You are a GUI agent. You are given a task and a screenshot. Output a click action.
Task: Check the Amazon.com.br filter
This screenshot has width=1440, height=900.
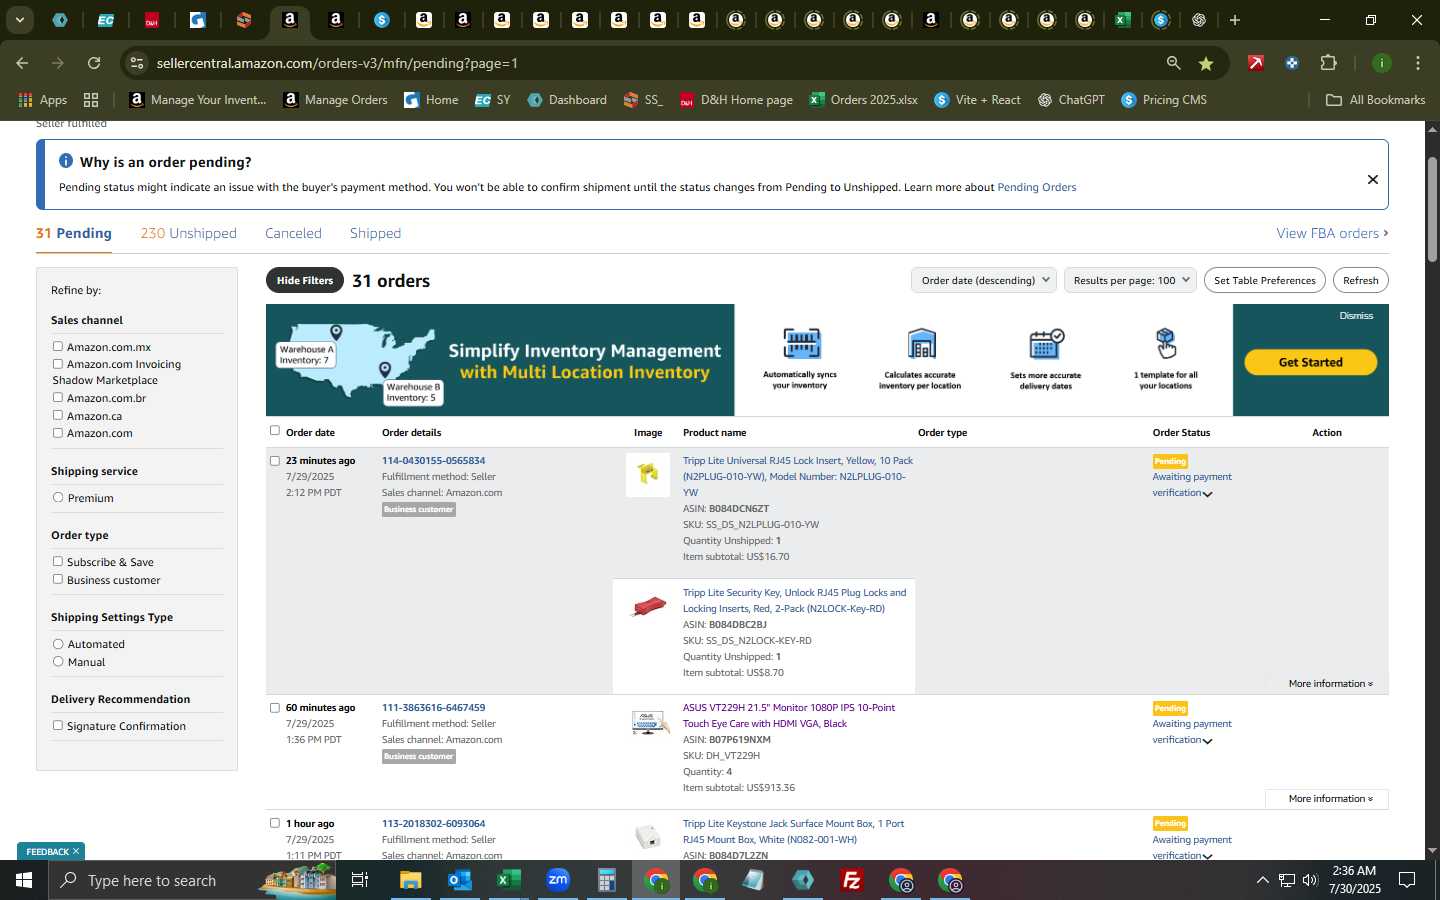(58, 397)
